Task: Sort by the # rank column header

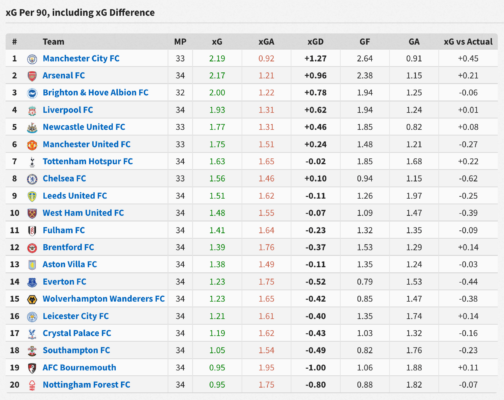Action: coord(14,42)
